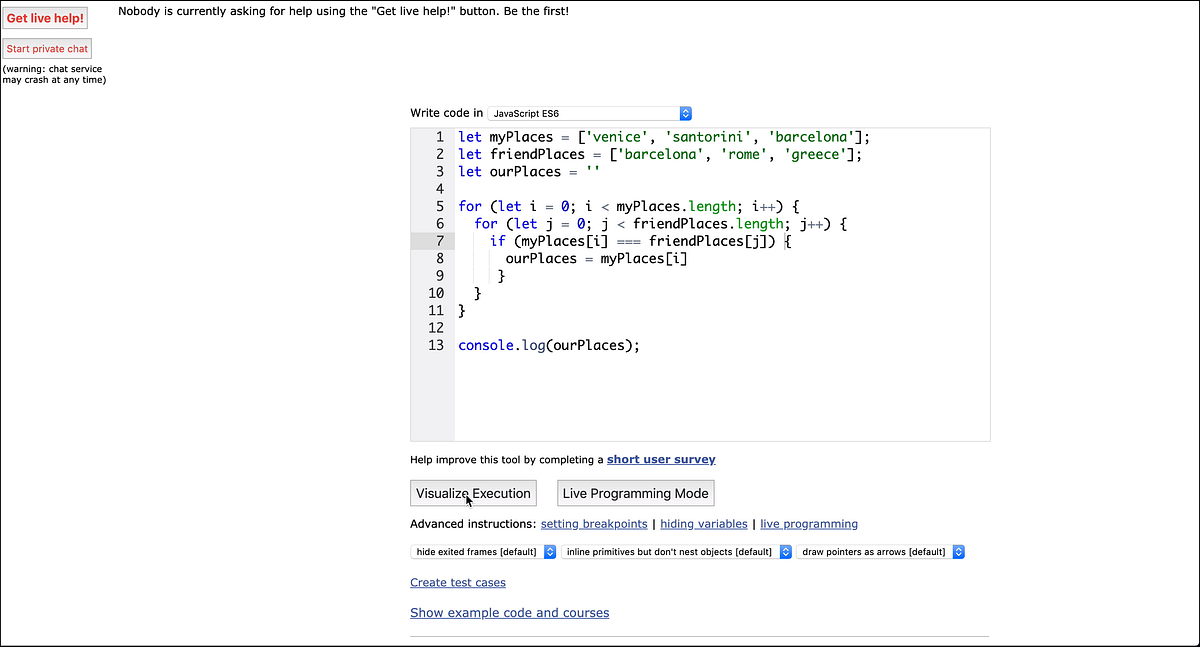
Task: Show example code and courses
Action: pos(509,612)
